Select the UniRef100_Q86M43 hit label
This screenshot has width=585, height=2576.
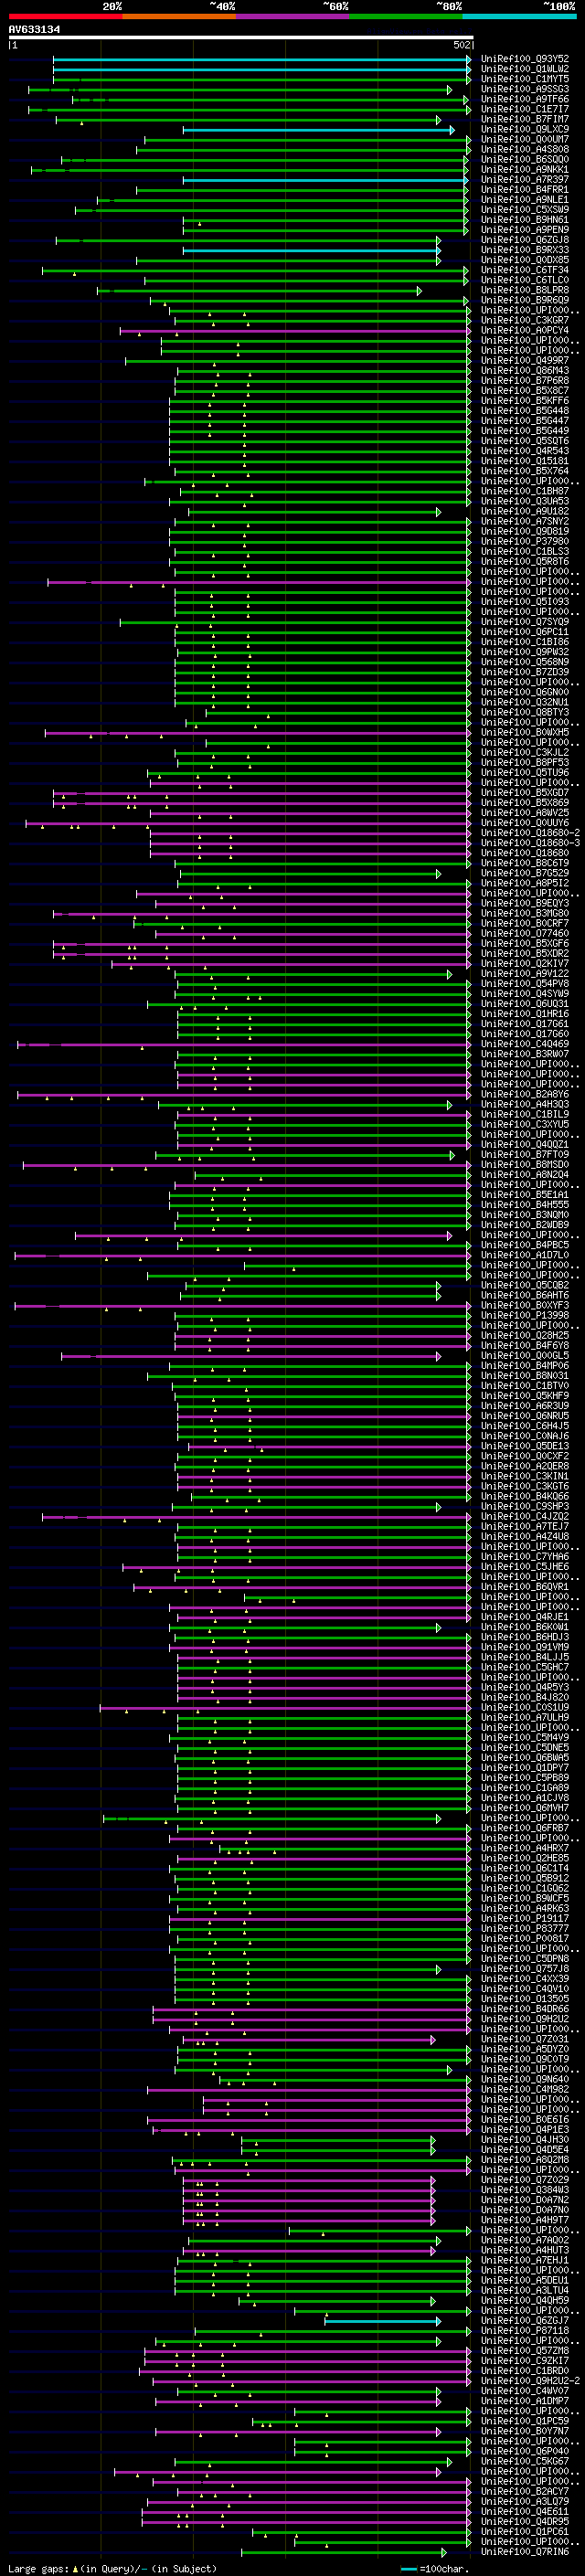click(524, 371)
